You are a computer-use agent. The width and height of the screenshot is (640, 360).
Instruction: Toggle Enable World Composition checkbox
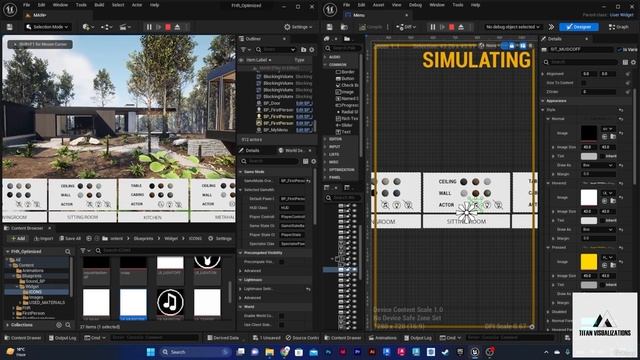click(282, 316)
